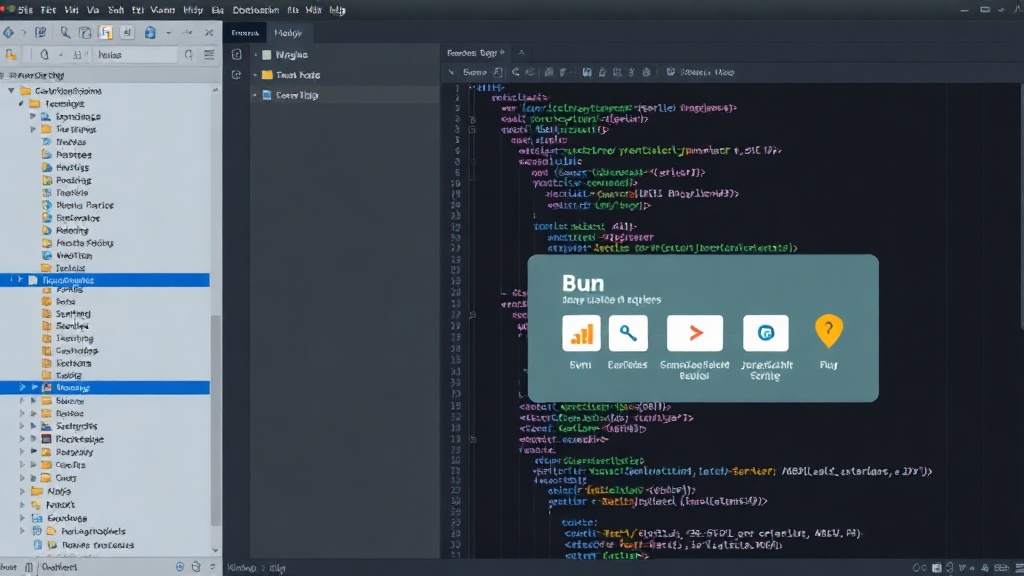This screenshot has width=1024, height=576.
Task: Click the rightmost text label in editor toolbar
Action: pyautogui.click(x=707, y=72)
